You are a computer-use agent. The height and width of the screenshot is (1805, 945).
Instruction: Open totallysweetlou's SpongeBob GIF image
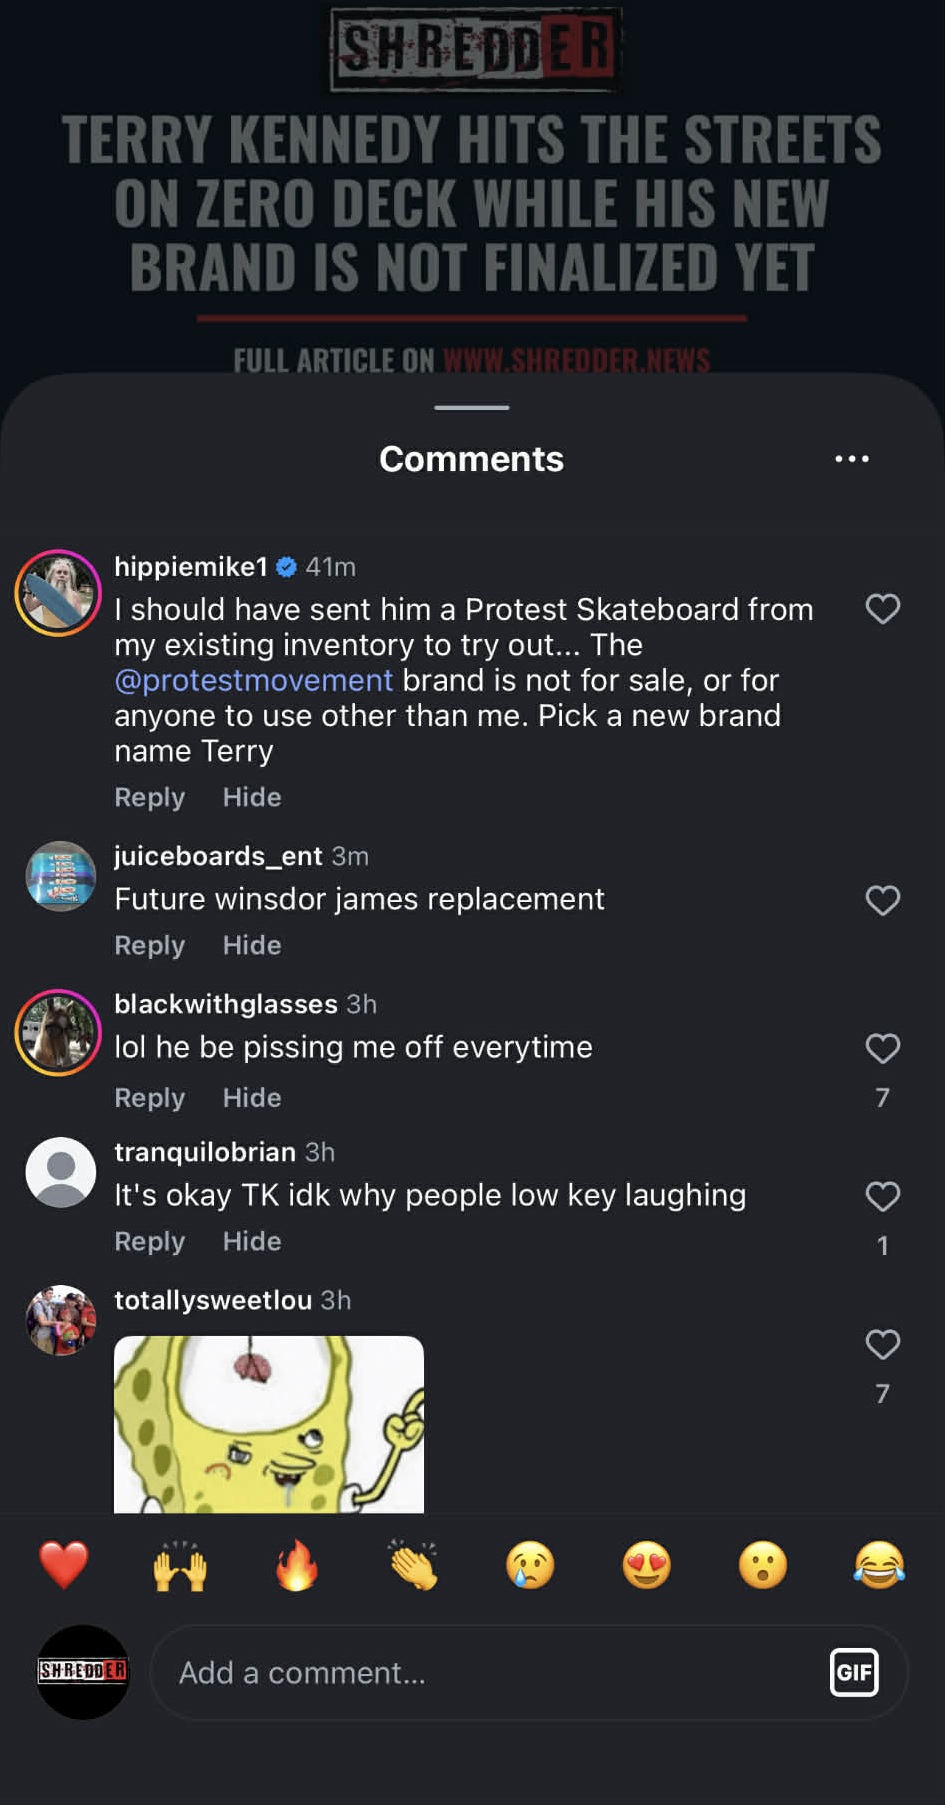269,1424
